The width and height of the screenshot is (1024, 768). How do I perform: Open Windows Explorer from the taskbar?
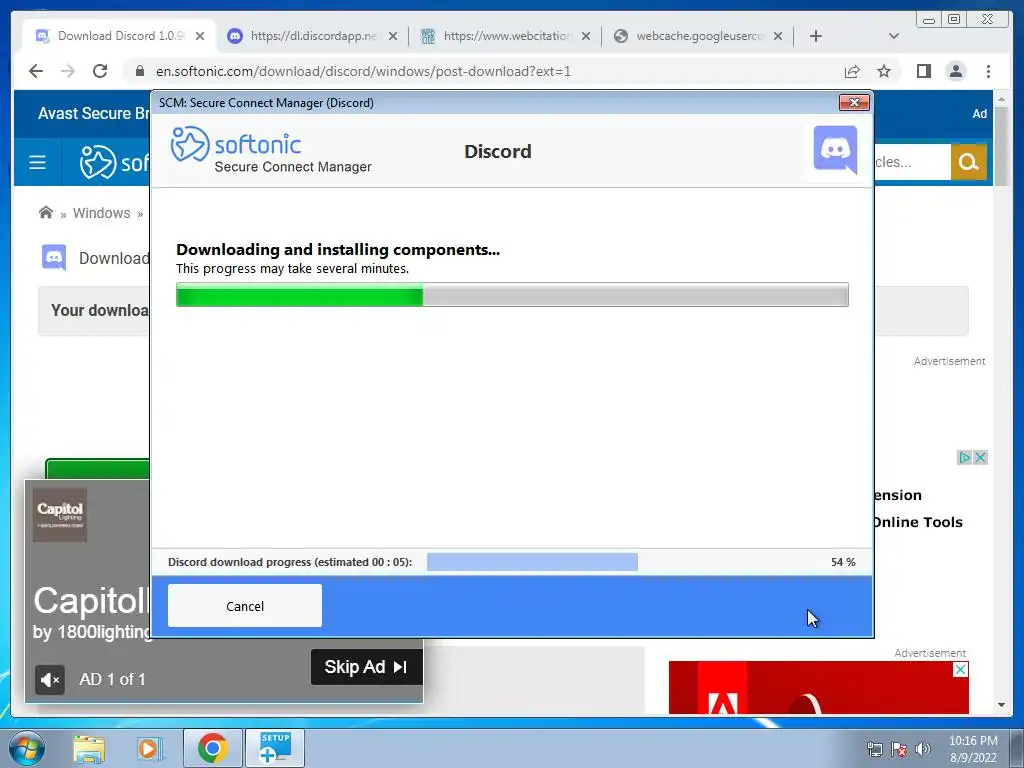(89, 748)
